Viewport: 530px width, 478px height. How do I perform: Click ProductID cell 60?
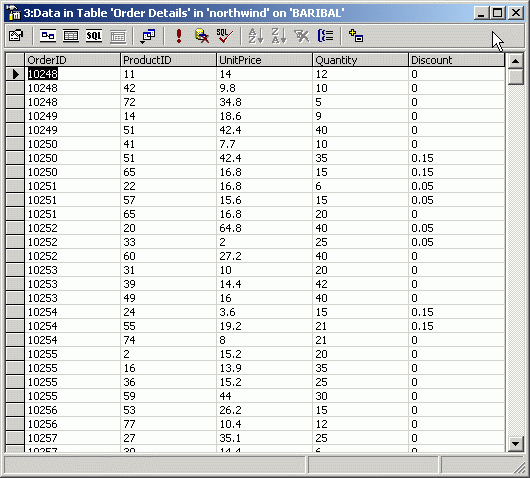coord(168,256)
